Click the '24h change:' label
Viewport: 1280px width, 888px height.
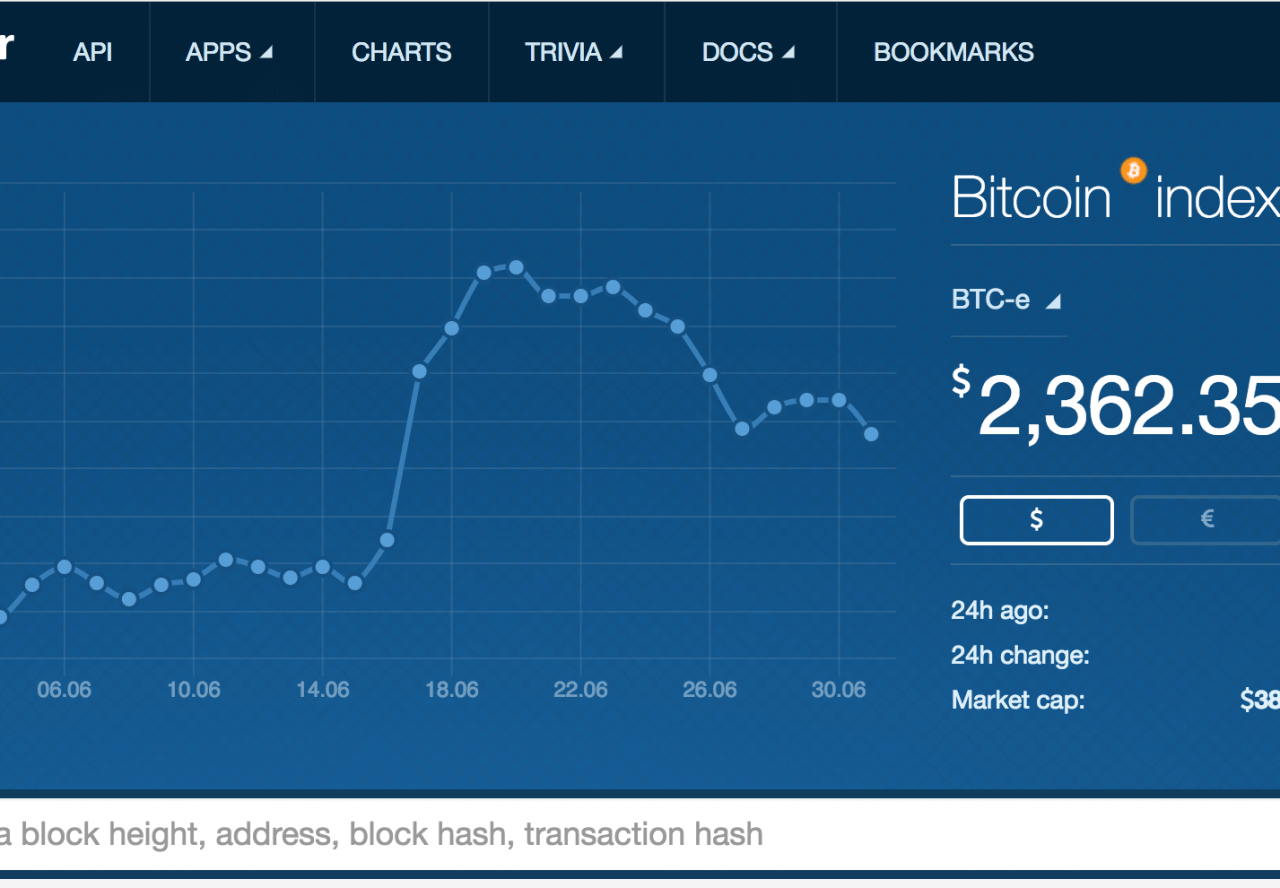[1020, 656]
